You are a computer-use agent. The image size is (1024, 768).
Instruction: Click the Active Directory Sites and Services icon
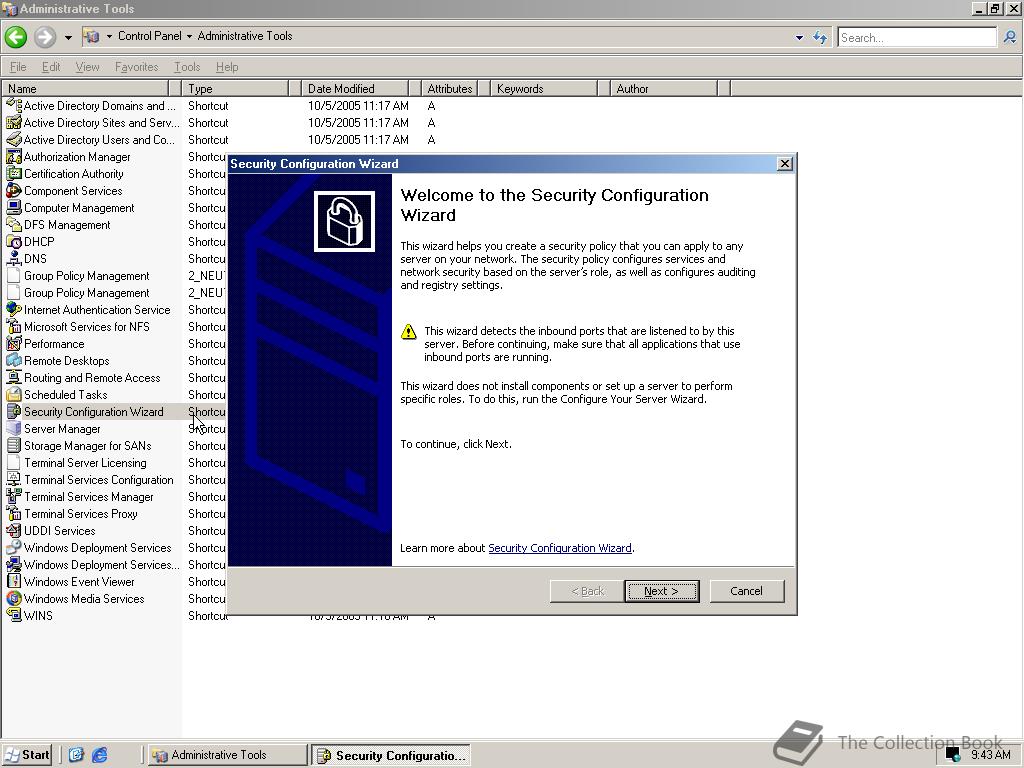coord(14,122)
